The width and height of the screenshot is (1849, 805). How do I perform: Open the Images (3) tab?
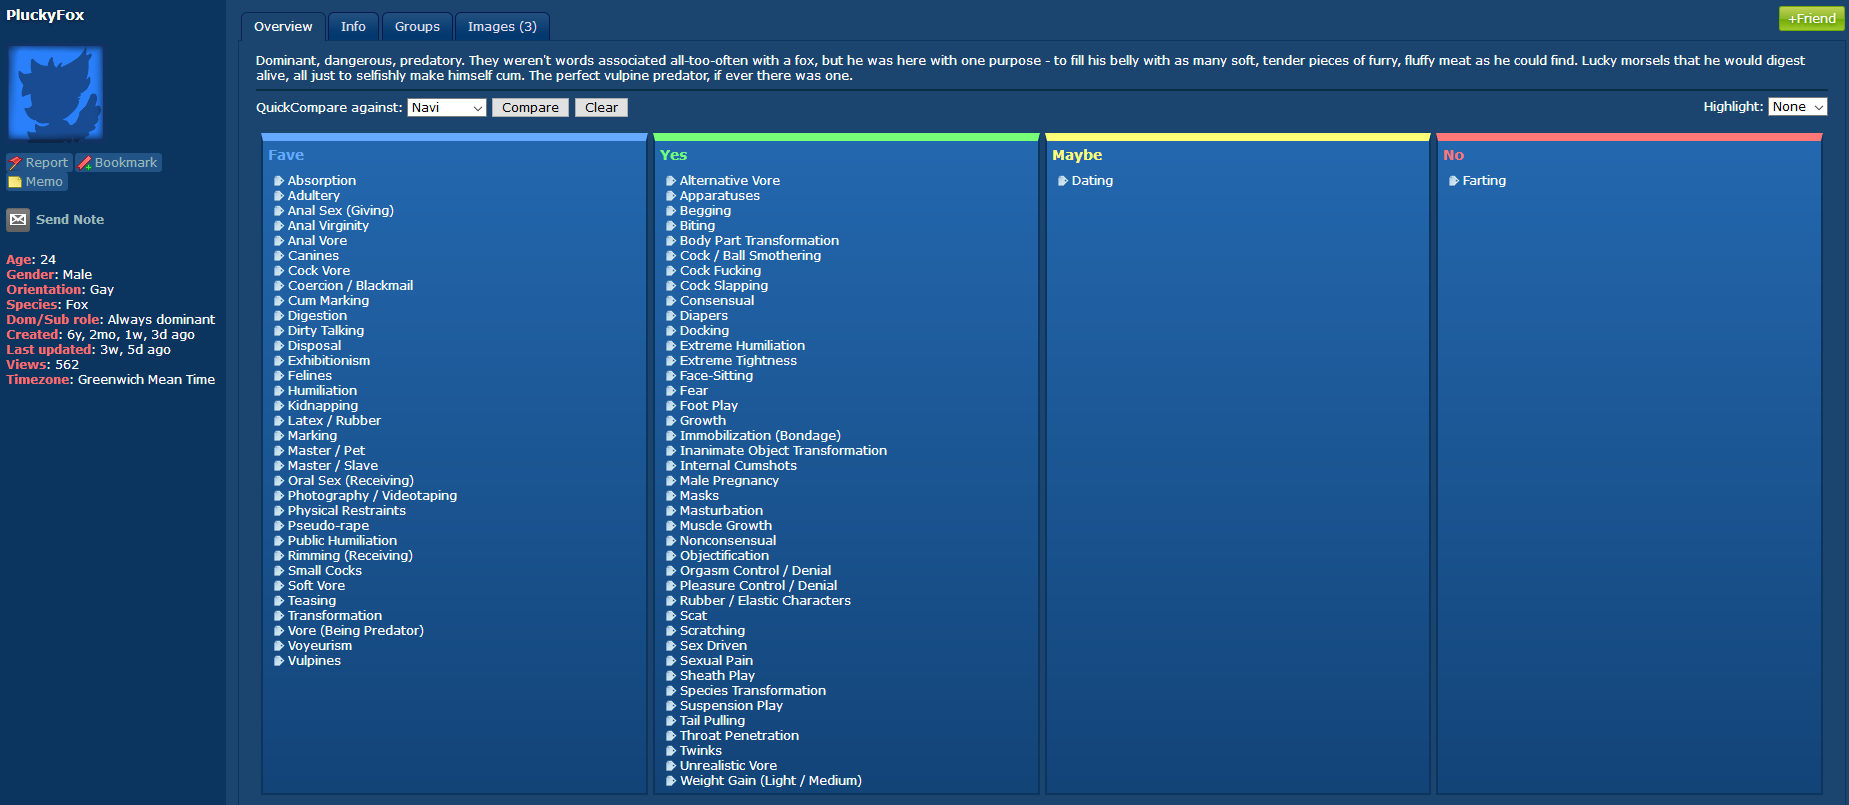[502, 27]
